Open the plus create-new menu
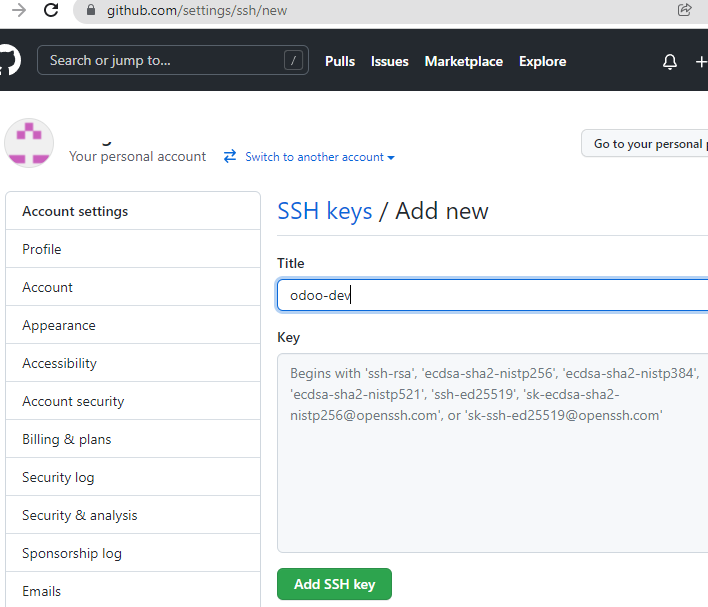The height and width of the screenshot is (607, 708). (x=701, y=61)
